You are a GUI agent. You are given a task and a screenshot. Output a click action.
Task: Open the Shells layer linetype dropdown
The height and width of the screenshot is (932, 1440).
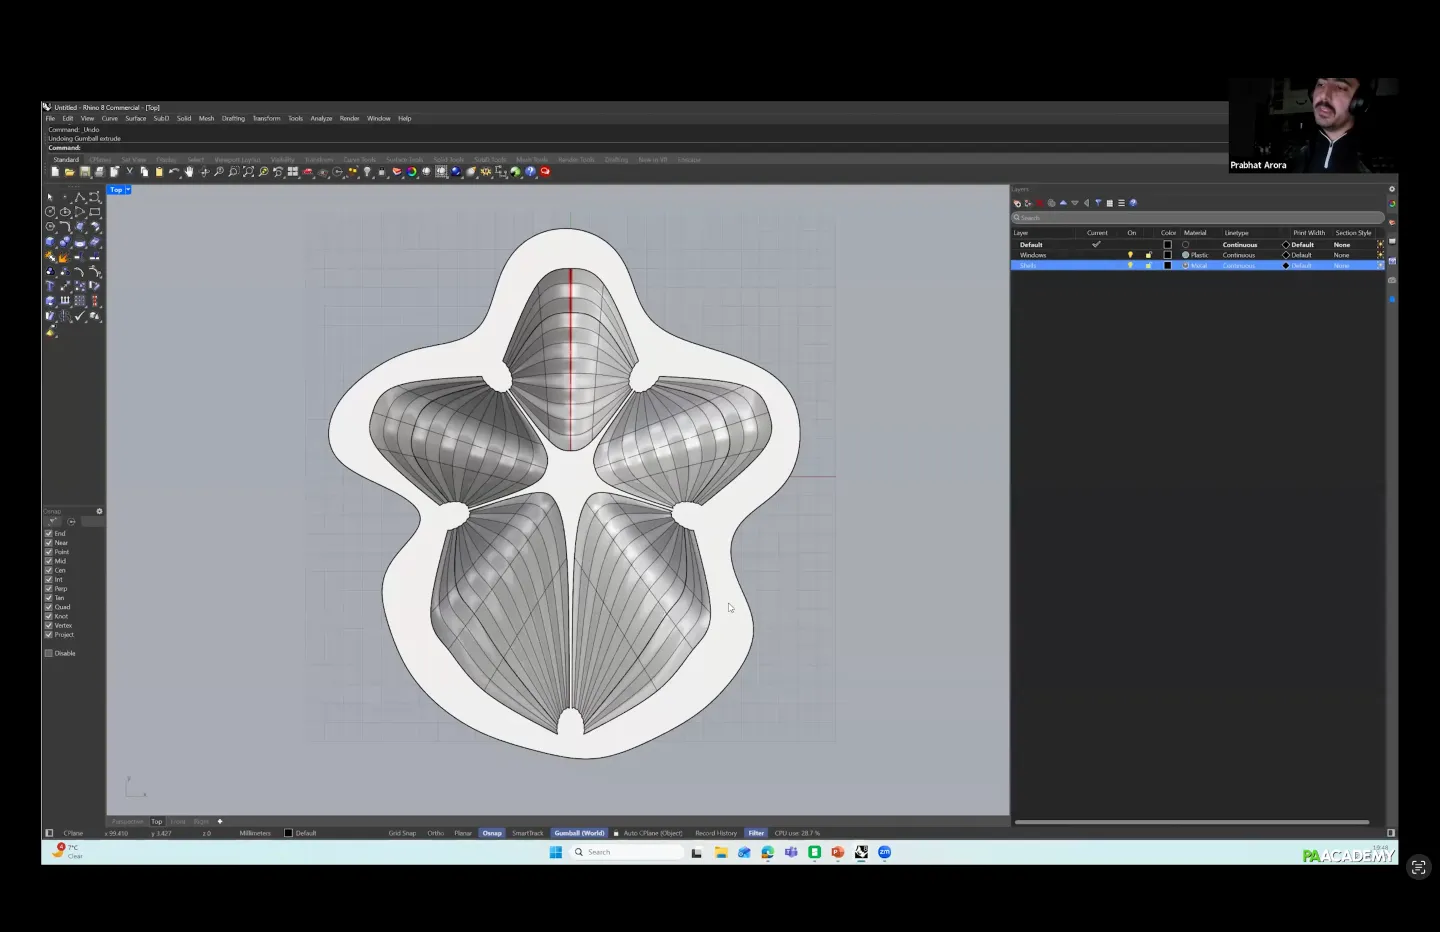pos(1238,266)
